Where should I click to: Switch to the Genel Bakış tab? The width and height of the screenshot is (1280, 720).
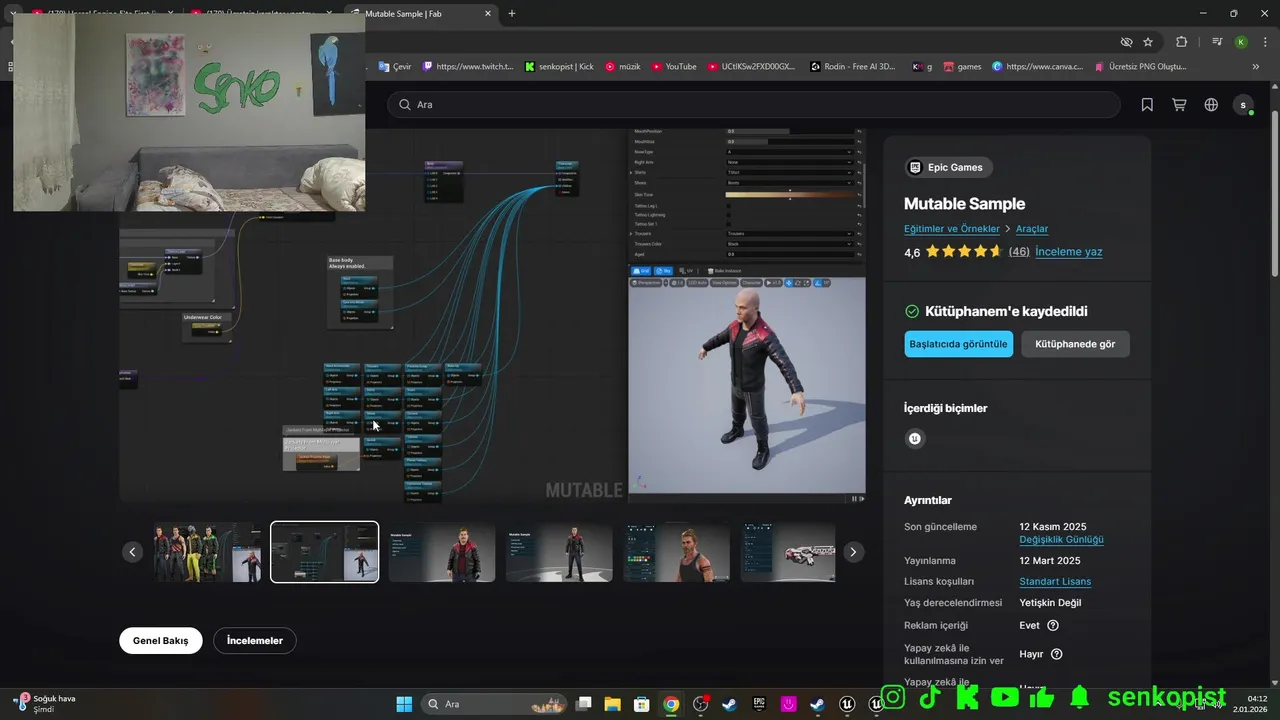point(161,640)
